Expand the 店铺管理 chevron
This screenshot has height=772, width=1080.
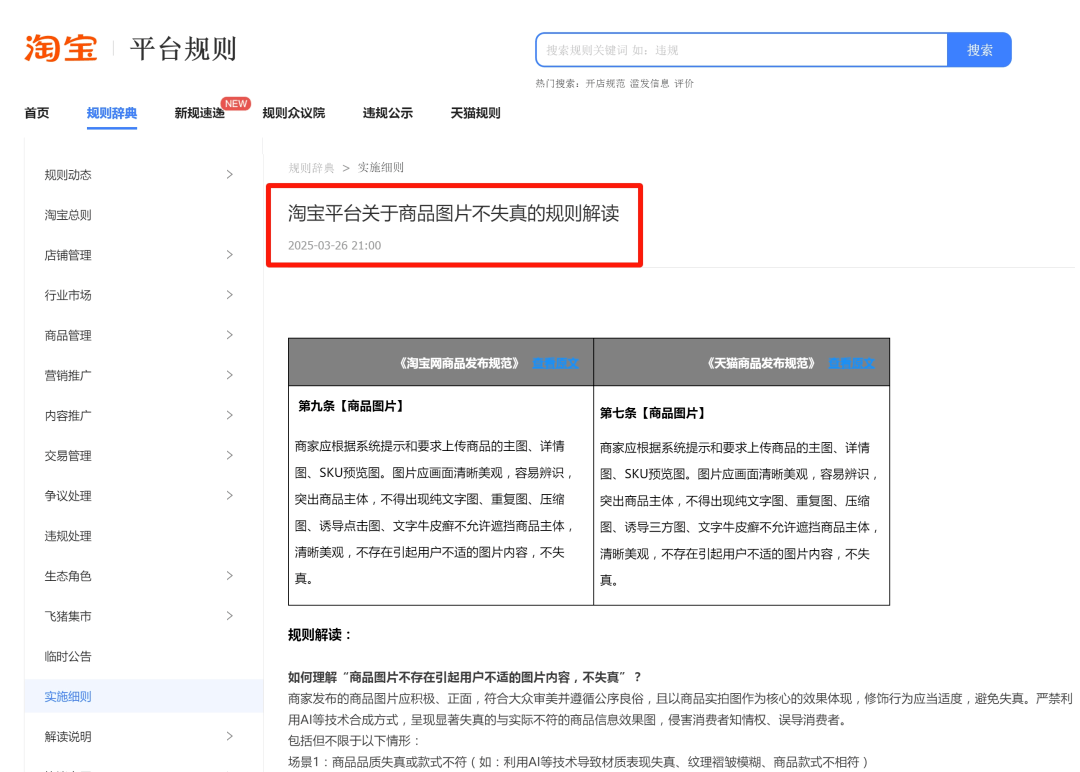click(229, 255)
